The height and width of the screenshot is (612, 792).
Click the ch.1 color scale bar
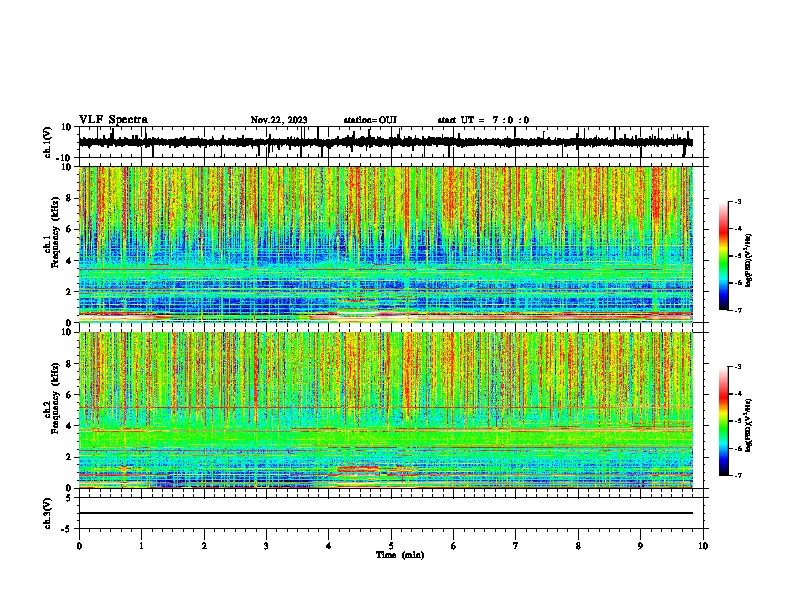coord(723,256)
